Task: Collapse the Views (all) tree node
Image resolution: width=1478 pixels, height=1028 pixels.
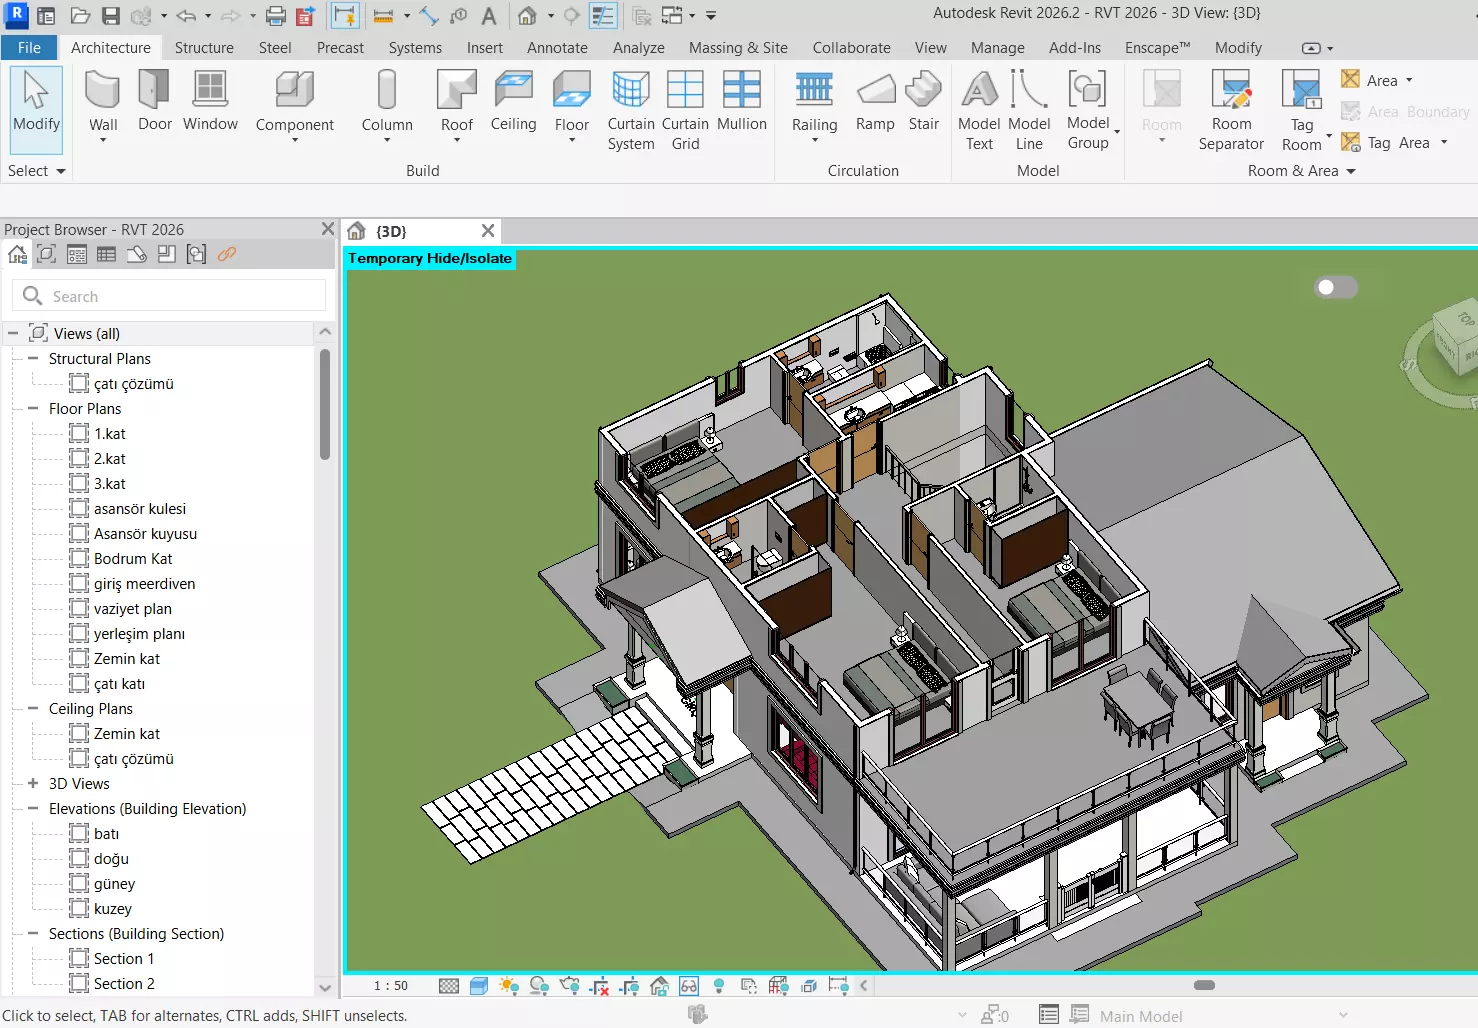Action: 13,333
